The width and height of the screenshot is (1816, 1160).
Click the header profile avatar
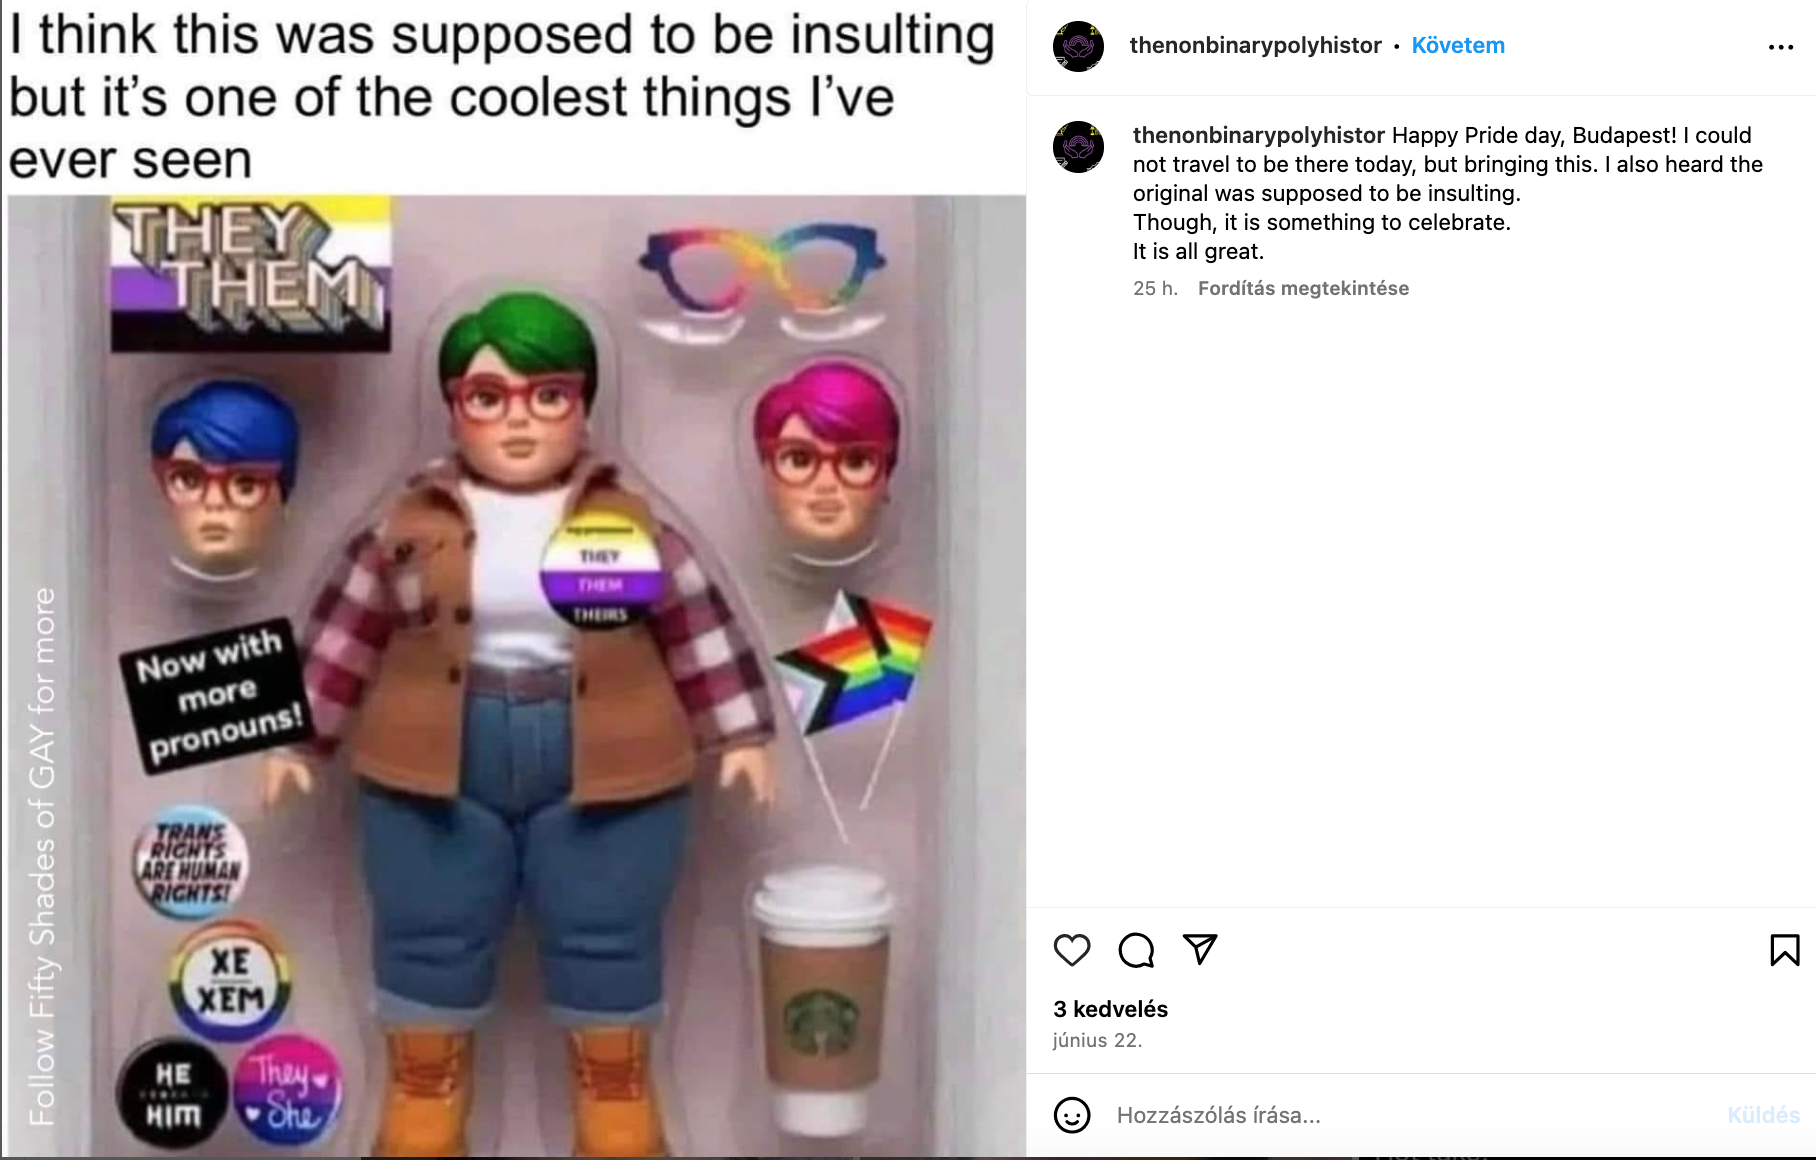[x=1078, y=46]
